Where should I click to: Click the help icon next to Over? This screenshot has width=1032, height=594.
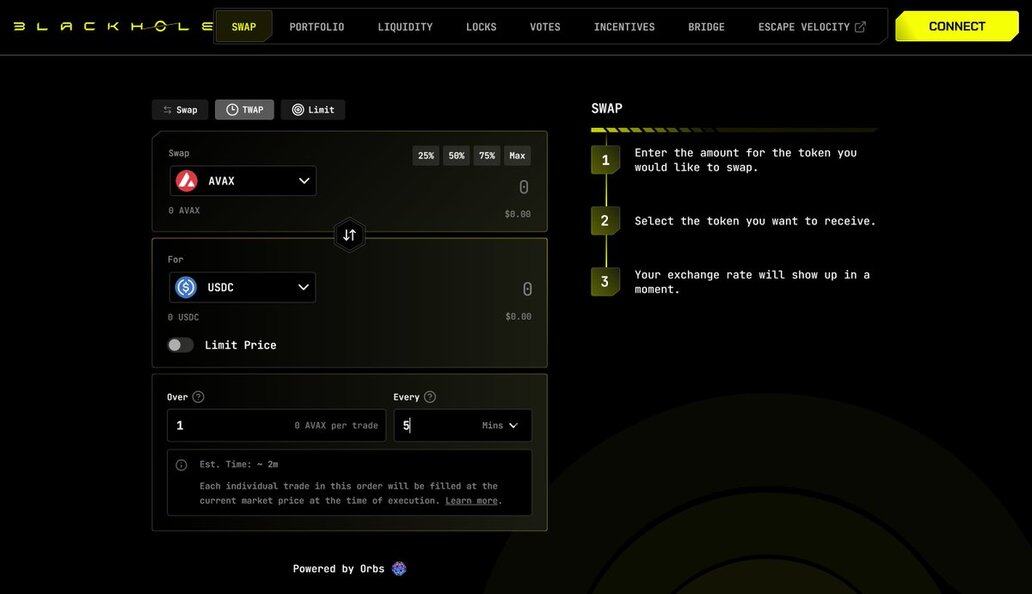coord(198,397)
